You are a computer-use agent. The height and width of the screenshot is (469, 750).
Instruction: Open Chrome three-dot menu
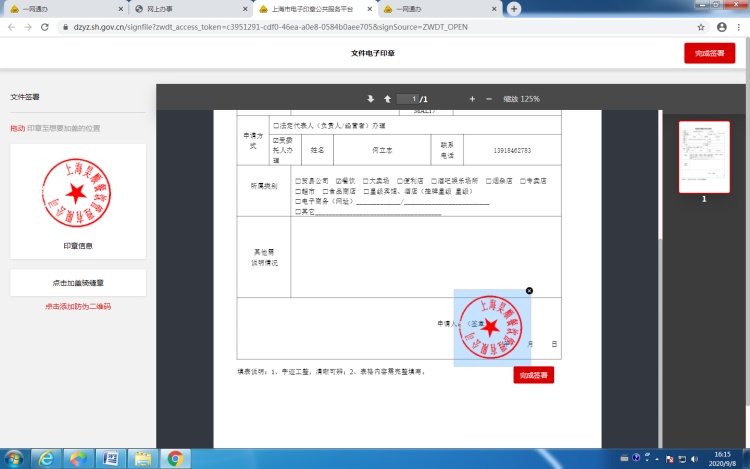click(738, 27)
